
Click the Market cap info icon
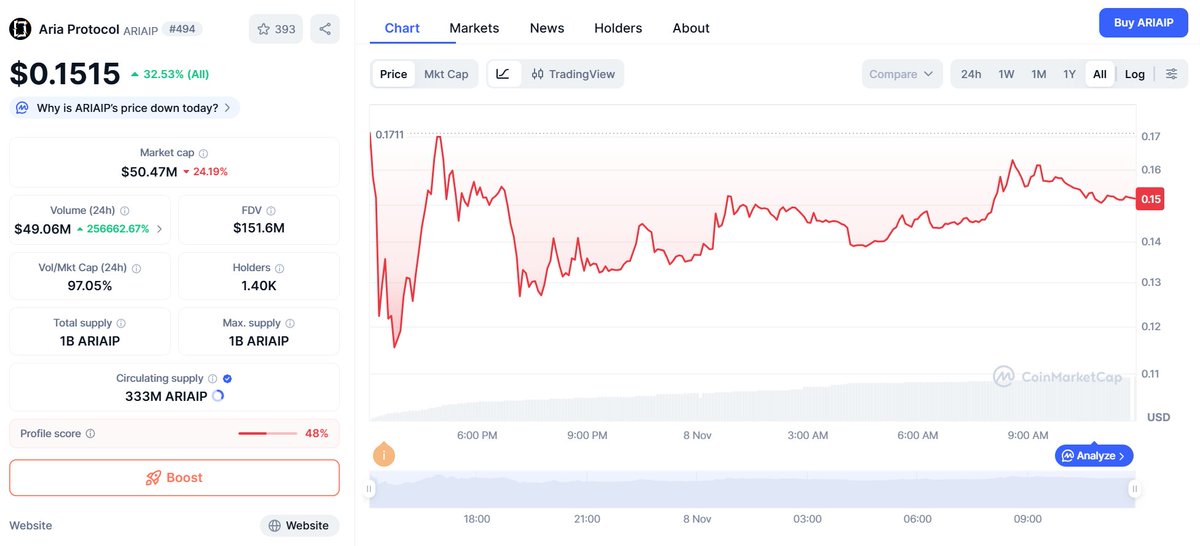point(204,153)
